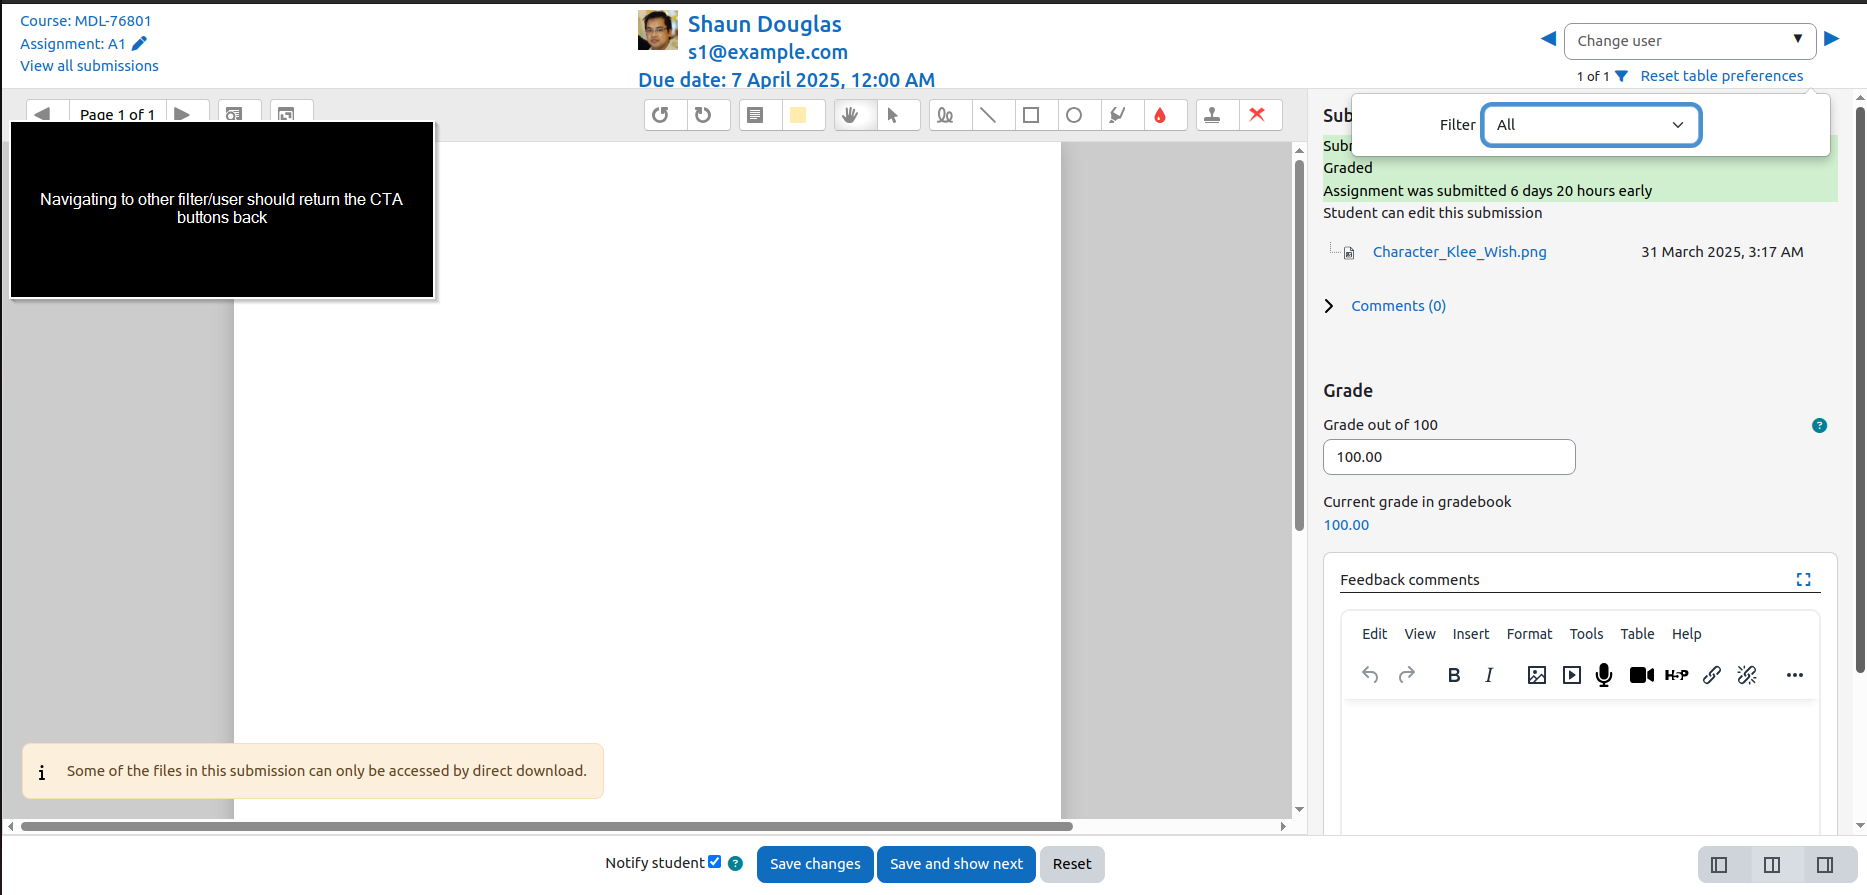1867x895 pixels.
Task: Click the grade out of 100 field
Action: click(x=1449, y=457)
